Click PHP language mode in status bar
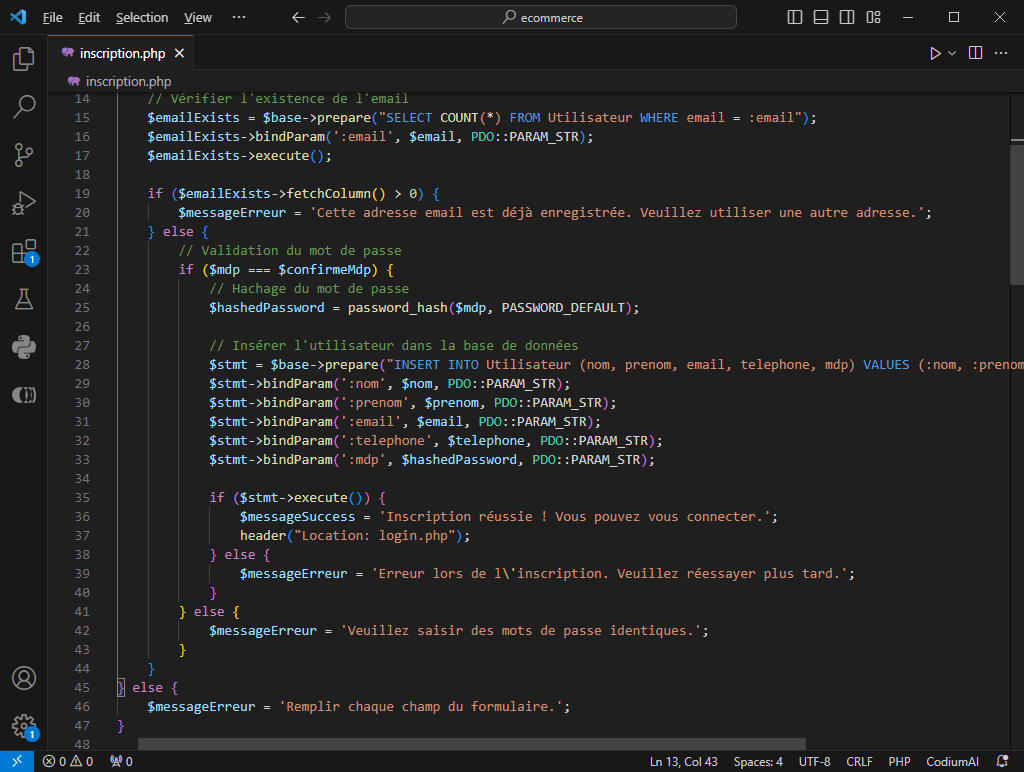 (x=898, y=761)
